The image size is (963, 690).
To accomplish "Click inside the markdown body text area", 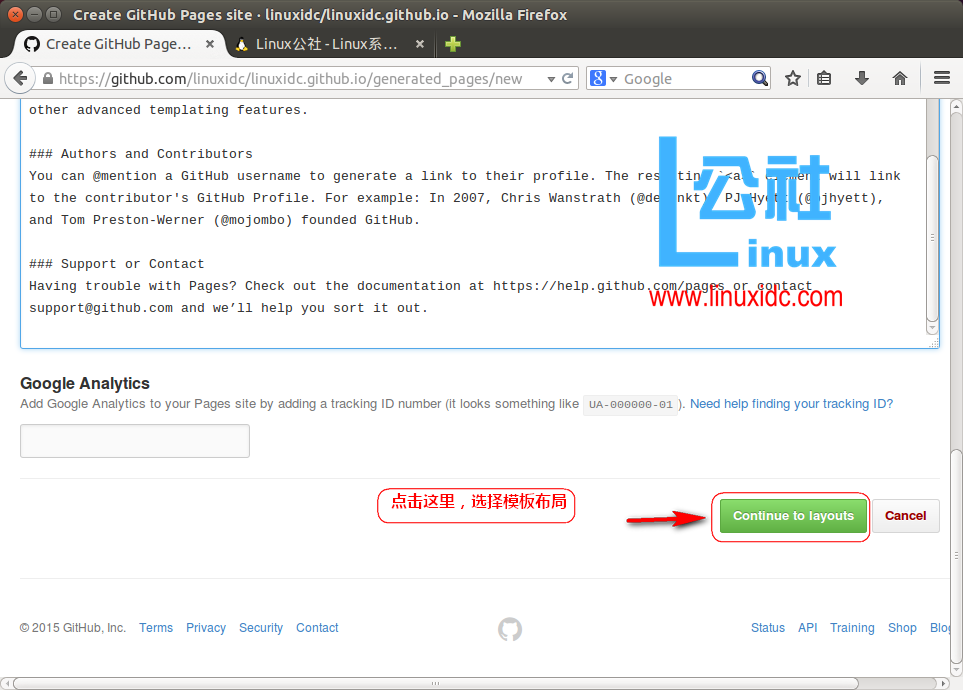I will coord(473,224).
